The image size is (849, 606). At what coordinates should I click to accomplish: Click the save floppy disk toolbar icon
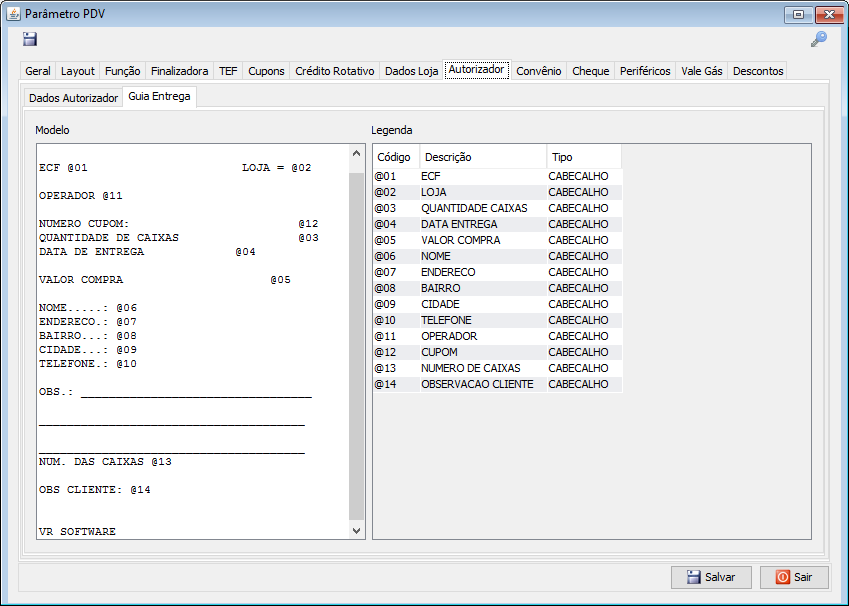tap(30, 39)
